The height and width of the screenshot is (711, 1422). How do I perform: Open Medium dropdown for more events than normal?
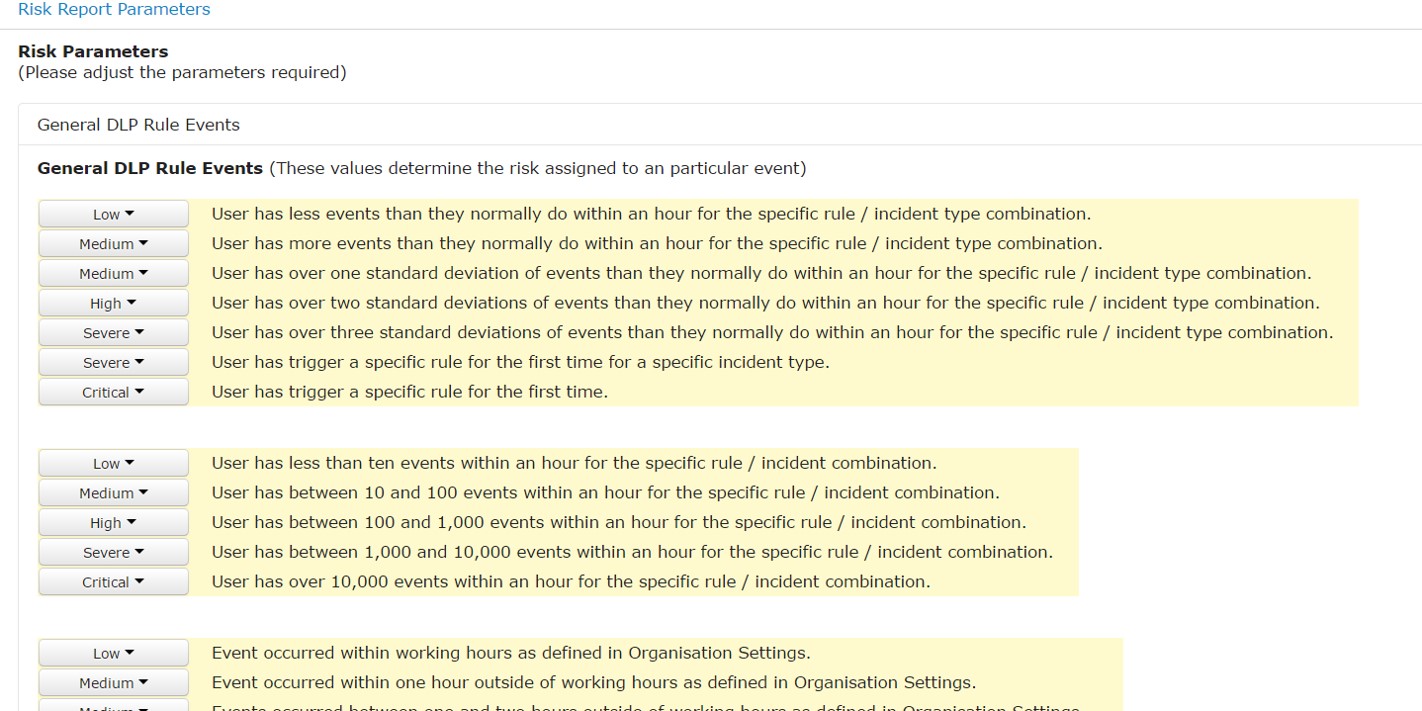pos(113,244)
